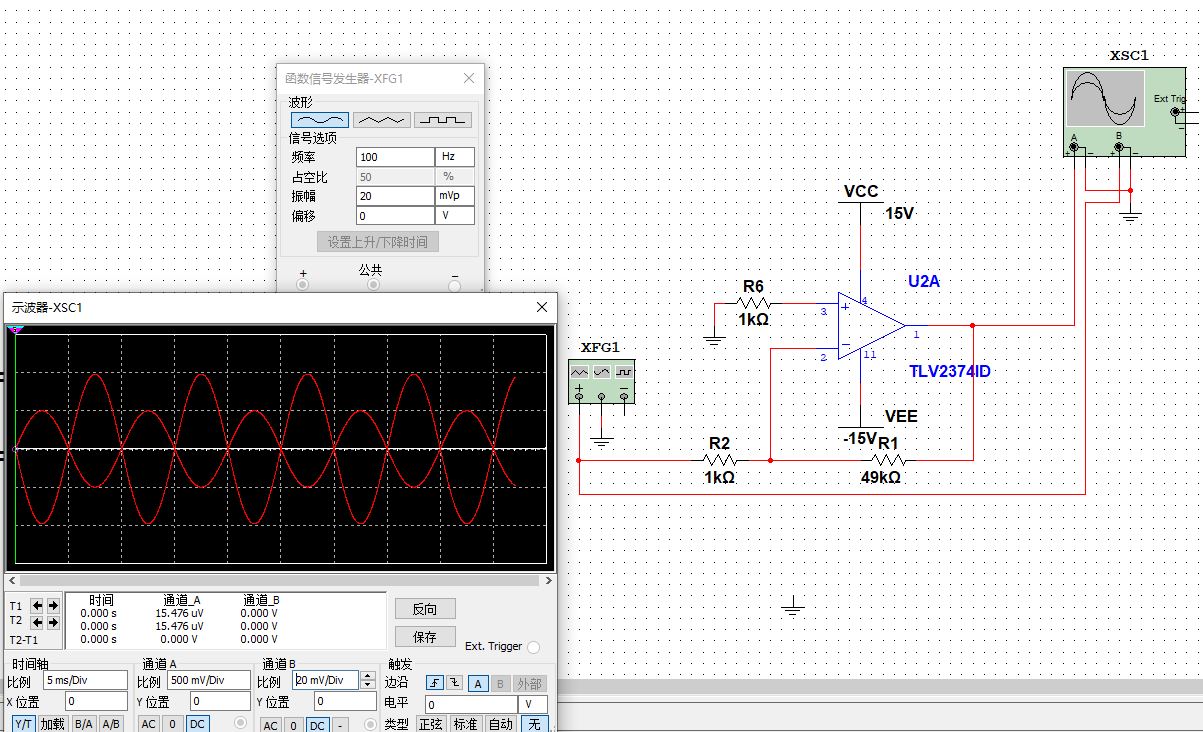Switch display mode to A/B
1203x732 pixels.
pyautogui.click(x=111, y=724)
